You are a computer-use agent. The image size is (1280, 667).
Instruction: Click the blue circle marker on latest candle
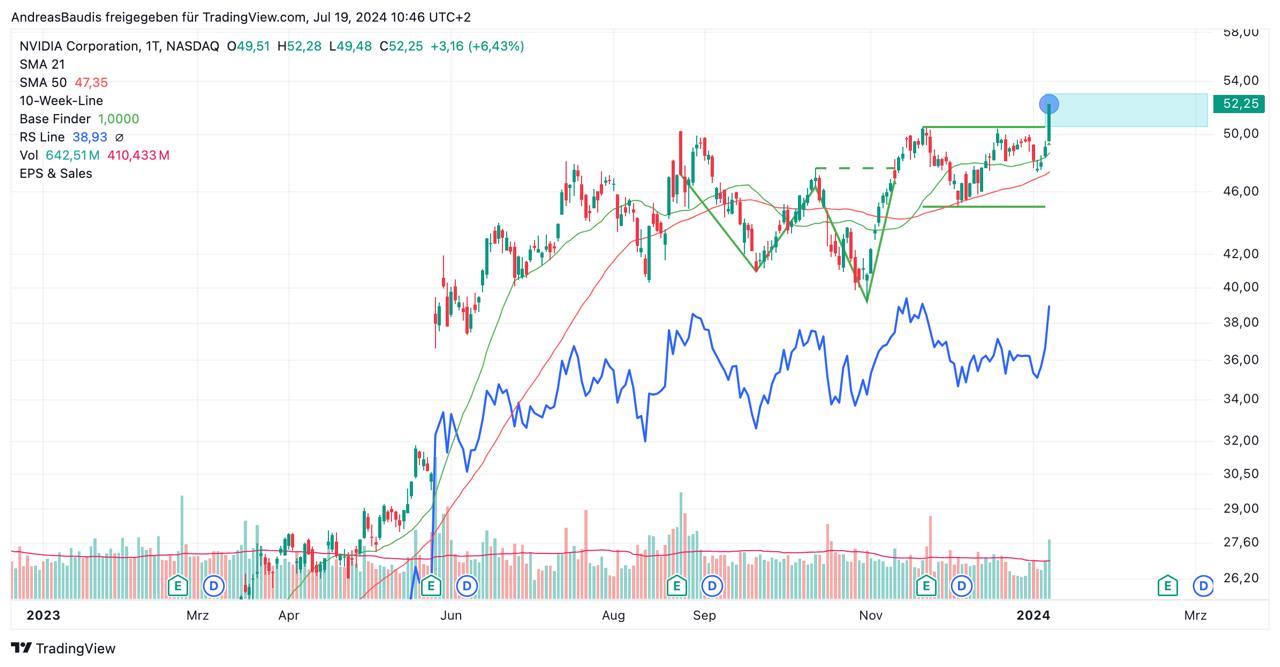pyautogui.click(x=1049, y=103)
